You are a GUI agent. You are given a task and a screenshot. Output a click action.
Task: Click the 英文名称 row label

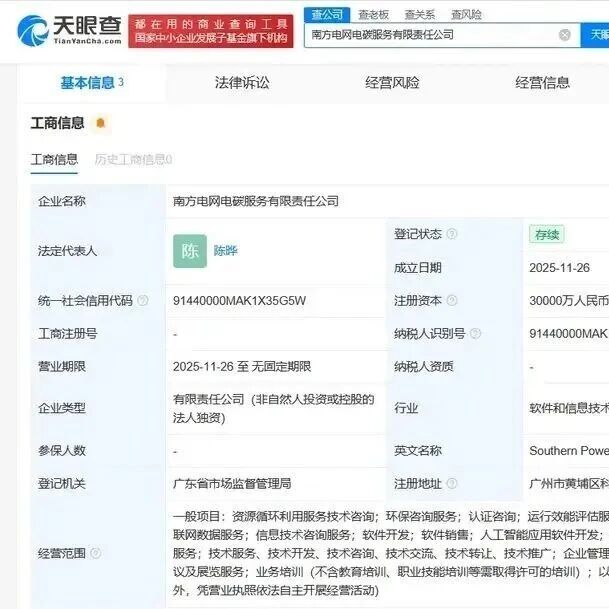[418, 451]
